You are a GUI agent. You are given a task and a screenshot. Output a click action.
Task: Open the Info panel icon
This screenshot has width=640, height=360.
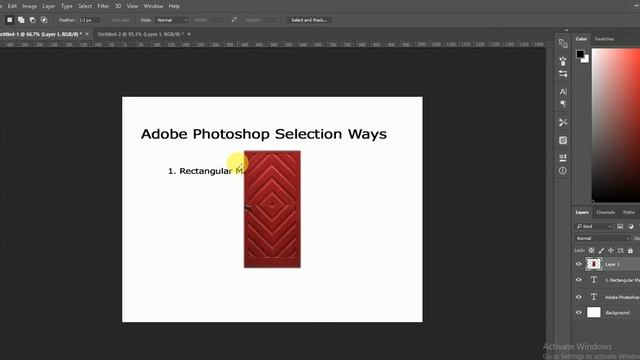(x=563, y=171)
